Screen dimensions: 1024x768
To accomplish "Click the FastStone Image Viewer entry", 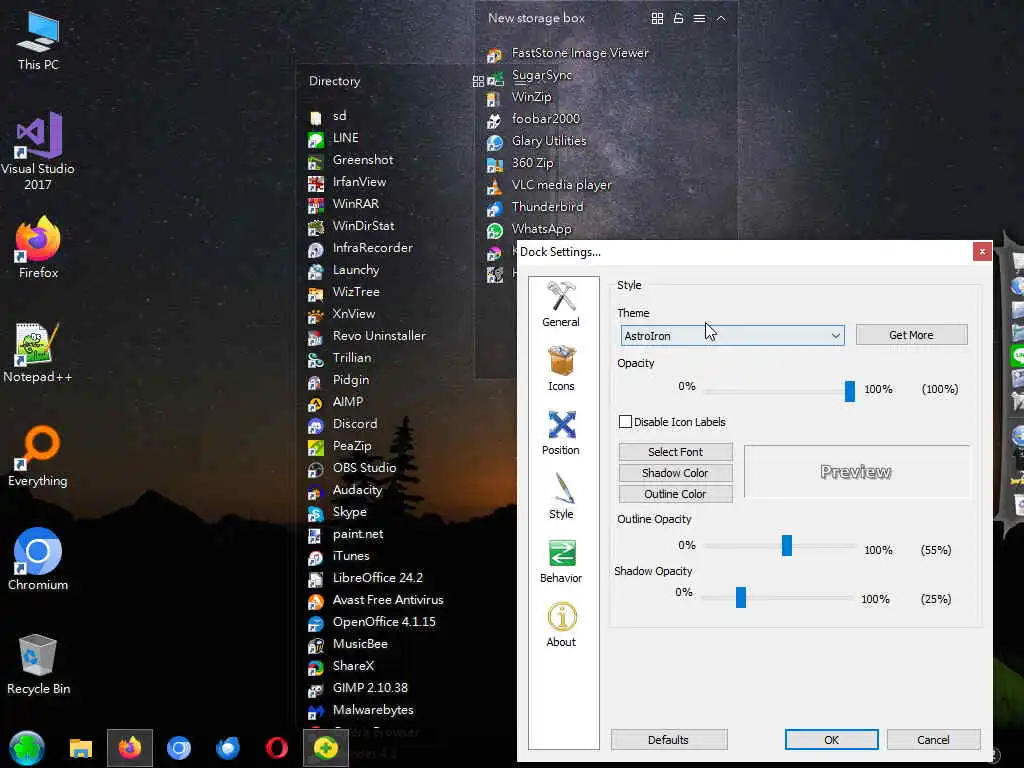I will (568, 54).
